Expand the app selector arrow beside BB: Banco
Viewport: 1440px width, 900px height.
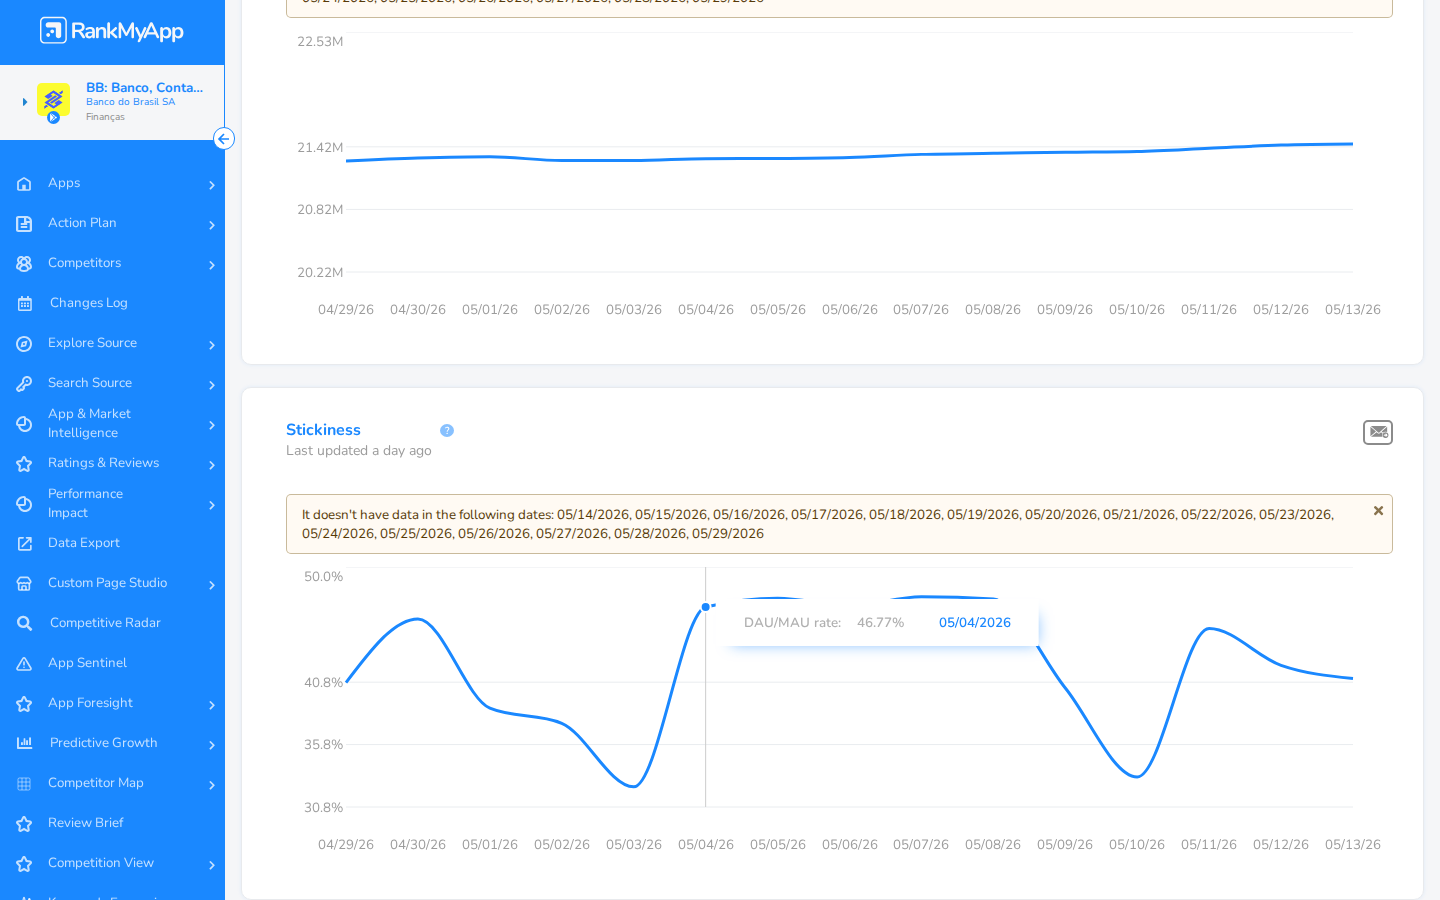24,102
